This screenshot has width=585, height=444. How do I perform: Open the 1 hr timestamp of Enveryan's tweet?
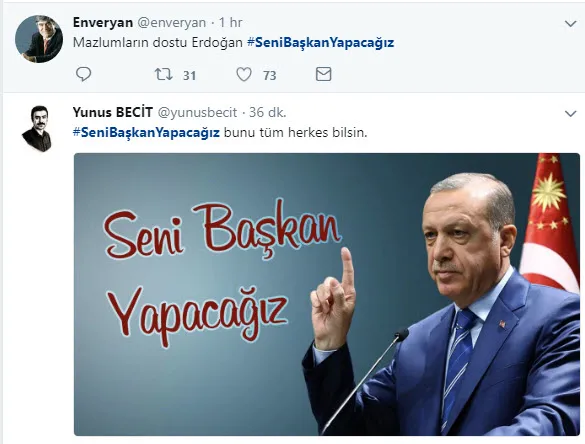pos(231,22)
